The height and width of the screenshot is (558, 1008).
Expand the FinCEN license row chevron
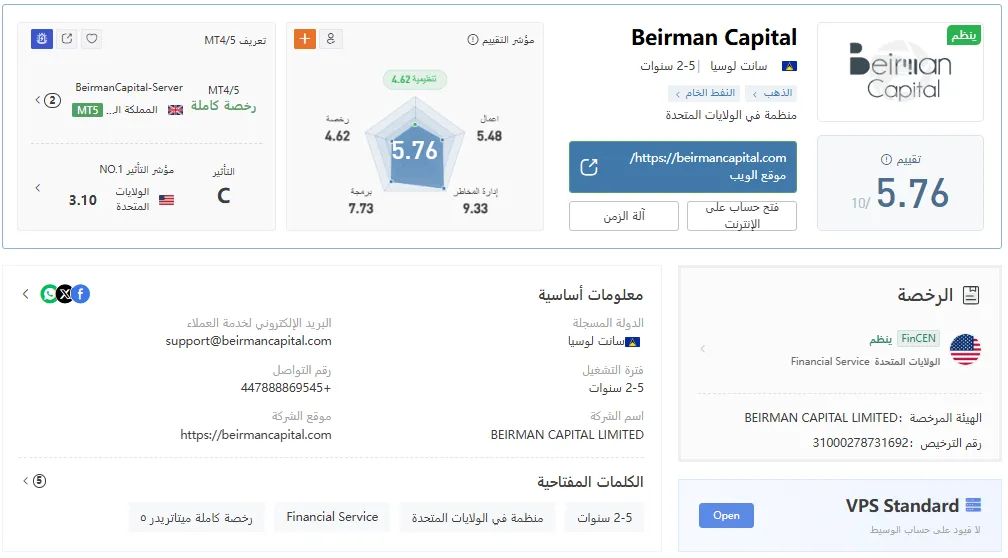point(703,348)
